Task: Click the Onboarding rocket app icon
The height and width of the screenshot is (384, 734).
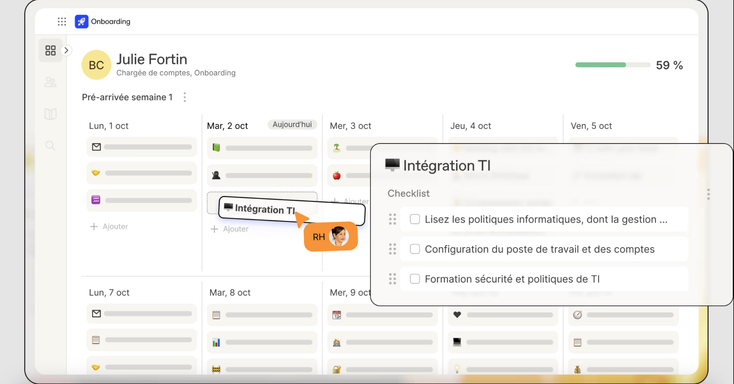Action: [81, 22]
